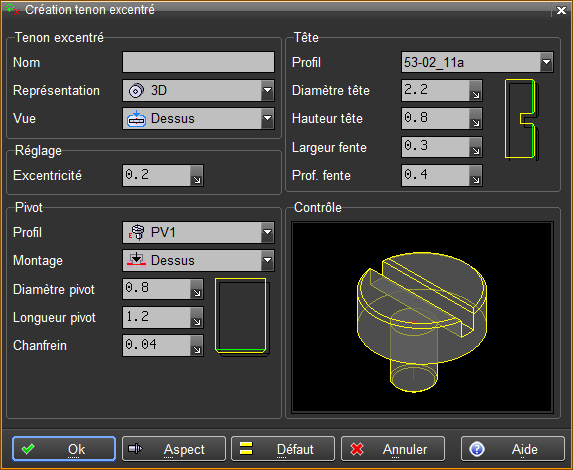This screenshot has height=470, width=573.
Task: Open the Montage Dessus dropdown
Action: click(198, 261)
